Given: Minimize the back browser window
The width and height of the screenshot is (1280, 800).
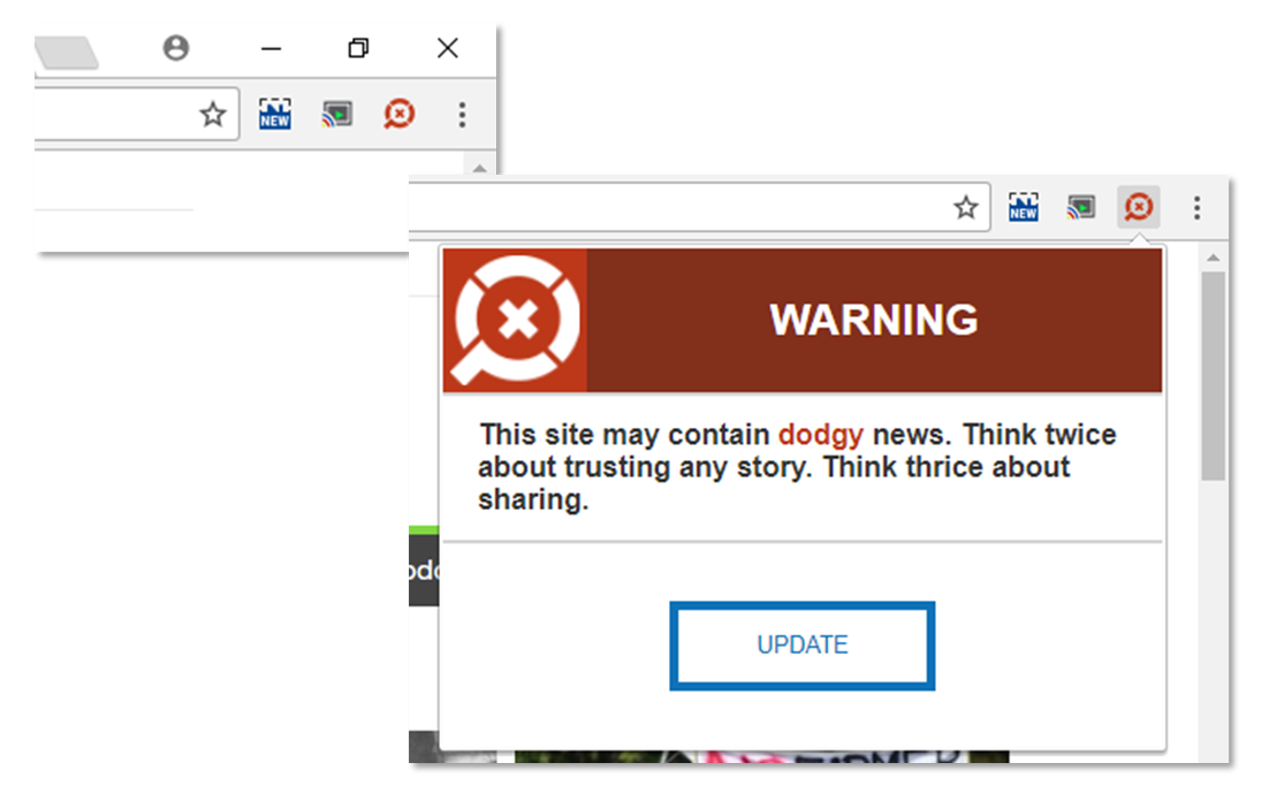Looking at the screenshot, I should tap(271, 48).
